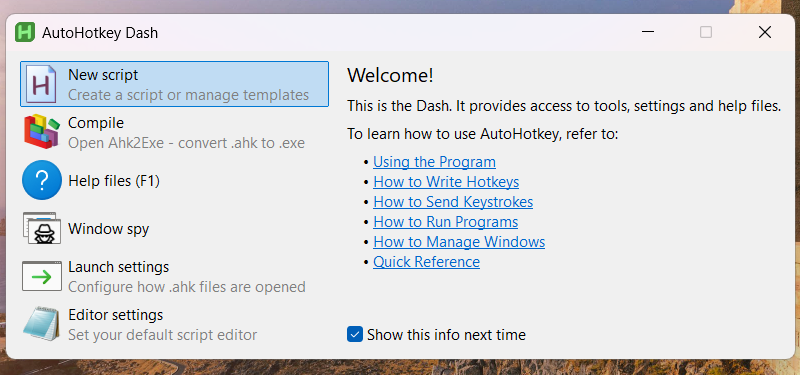This screenshot has height=375, width=800.
Task: Click the blue Help question mark icon
Action: click(x=42, y=180)
